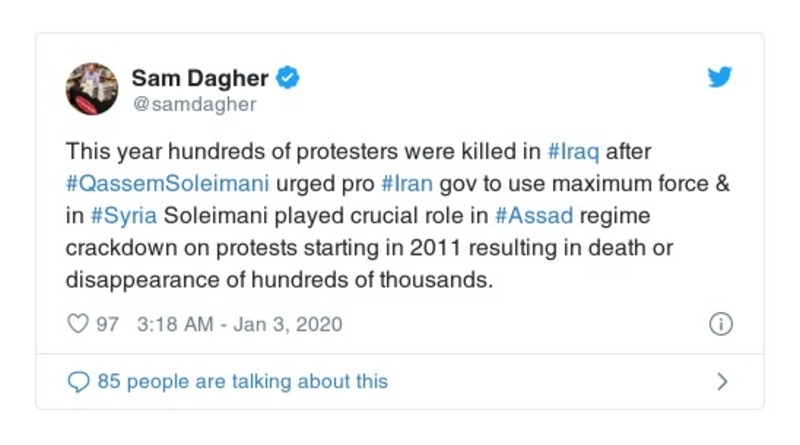Open the 3:18 AM - Jan 3, 2020 timestamp
This screenshot has width=800, height=445.
240,324
